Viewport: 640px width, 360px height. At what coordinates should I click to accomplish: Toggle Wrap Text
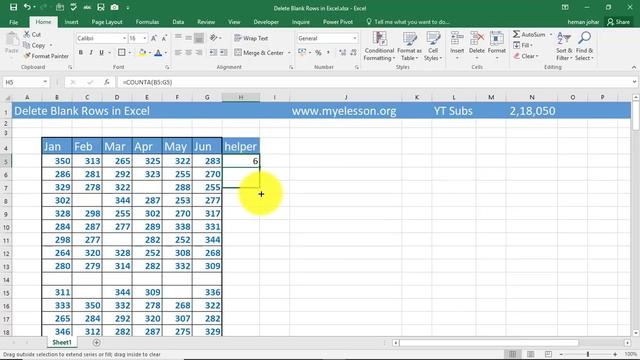(251, 38)
